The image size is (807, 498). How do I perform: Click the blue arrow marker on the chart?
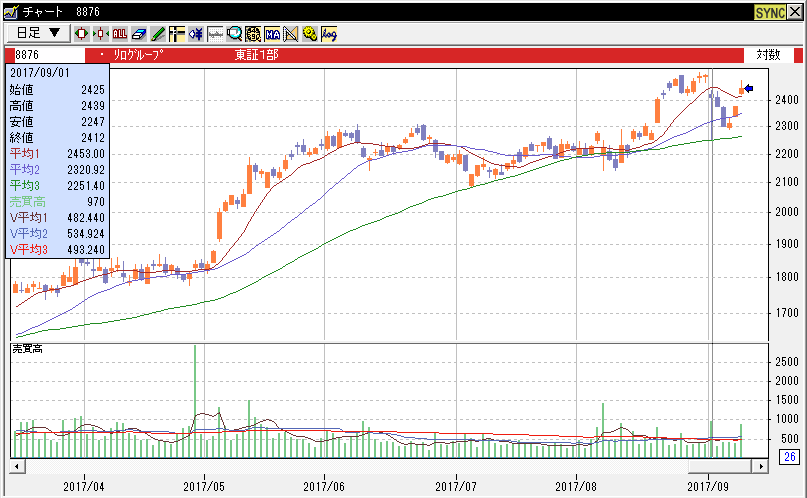[x=749, y=89]
